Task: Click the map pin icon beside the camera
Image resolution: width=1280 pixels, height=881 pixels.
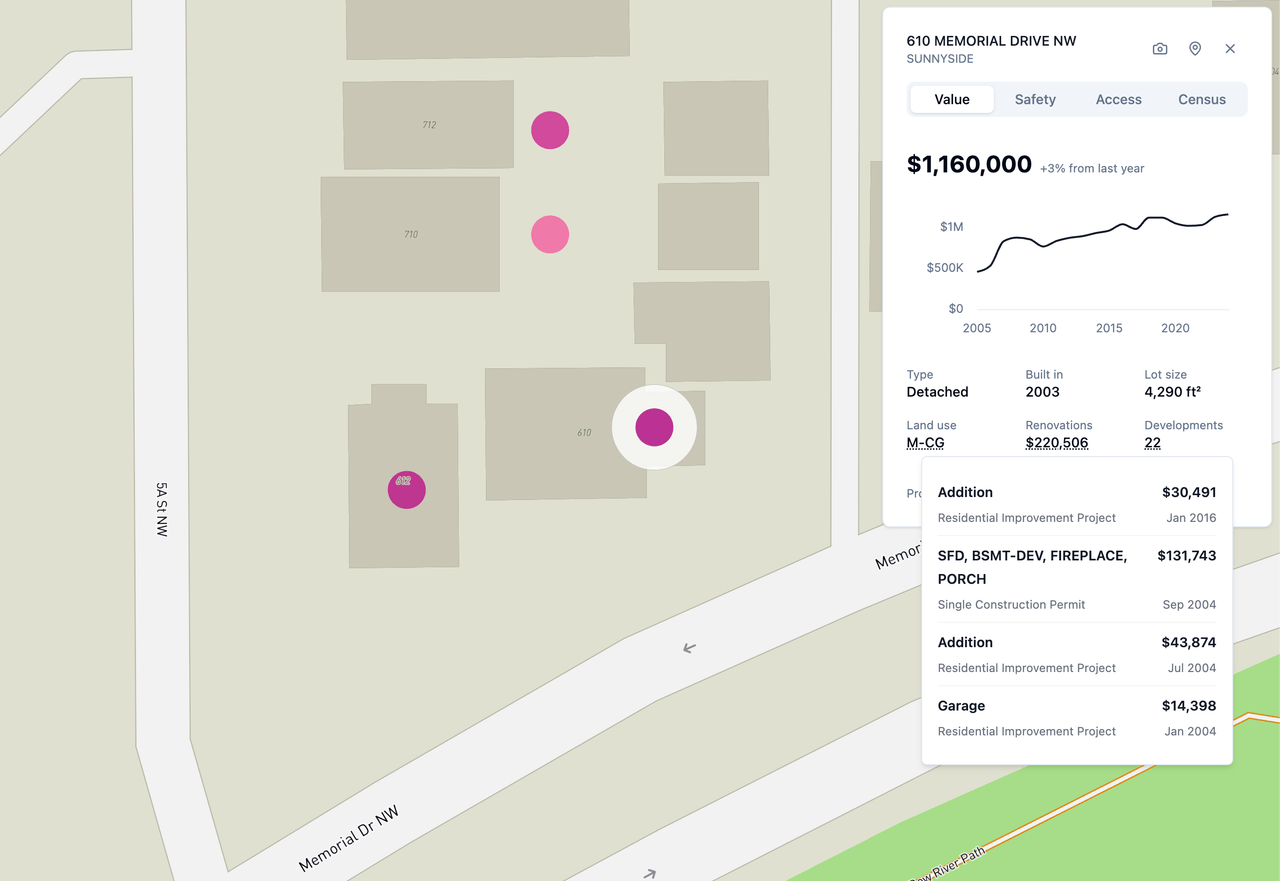Action: tap(1195, 48)
